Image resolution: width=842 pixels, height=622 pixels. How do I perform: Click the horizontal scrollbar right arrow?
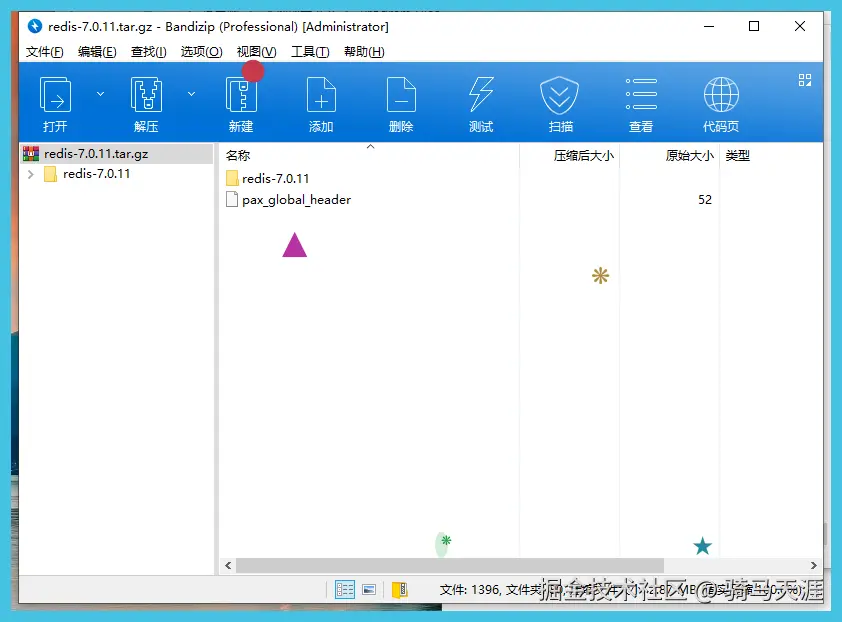[814, 566]
